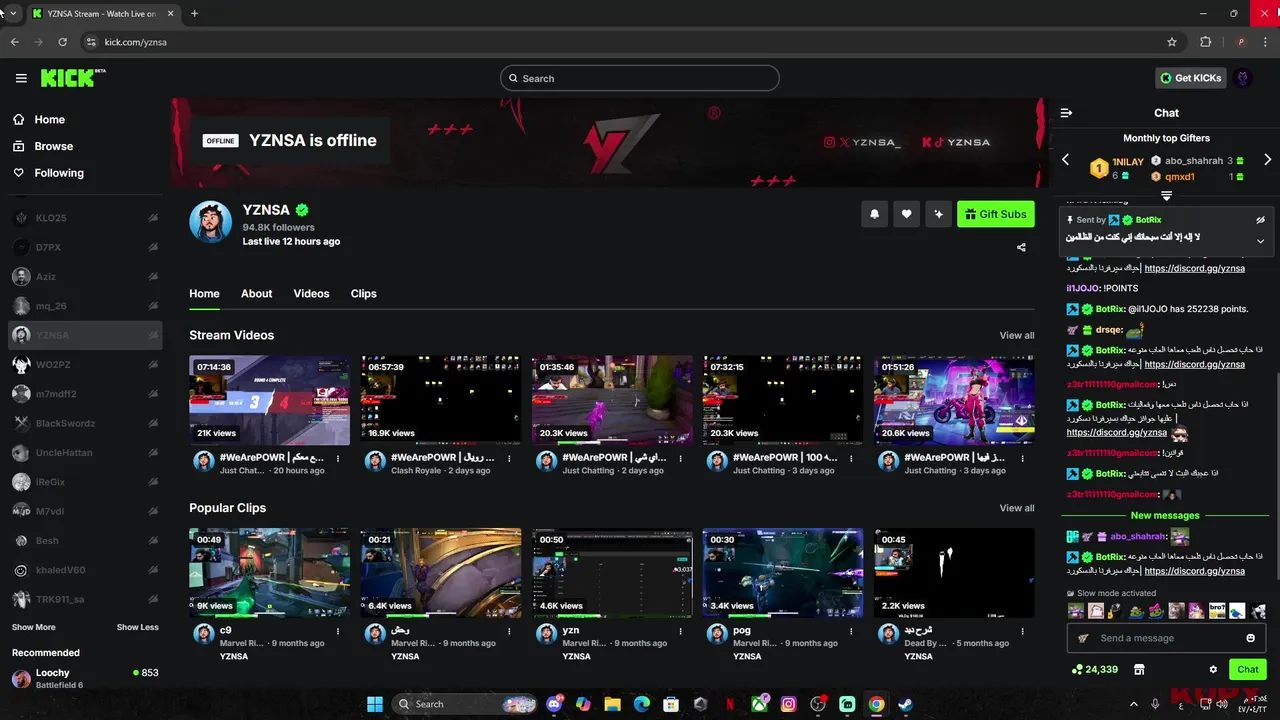Click the blue bird quick emote

click(x=1238, y=610)
